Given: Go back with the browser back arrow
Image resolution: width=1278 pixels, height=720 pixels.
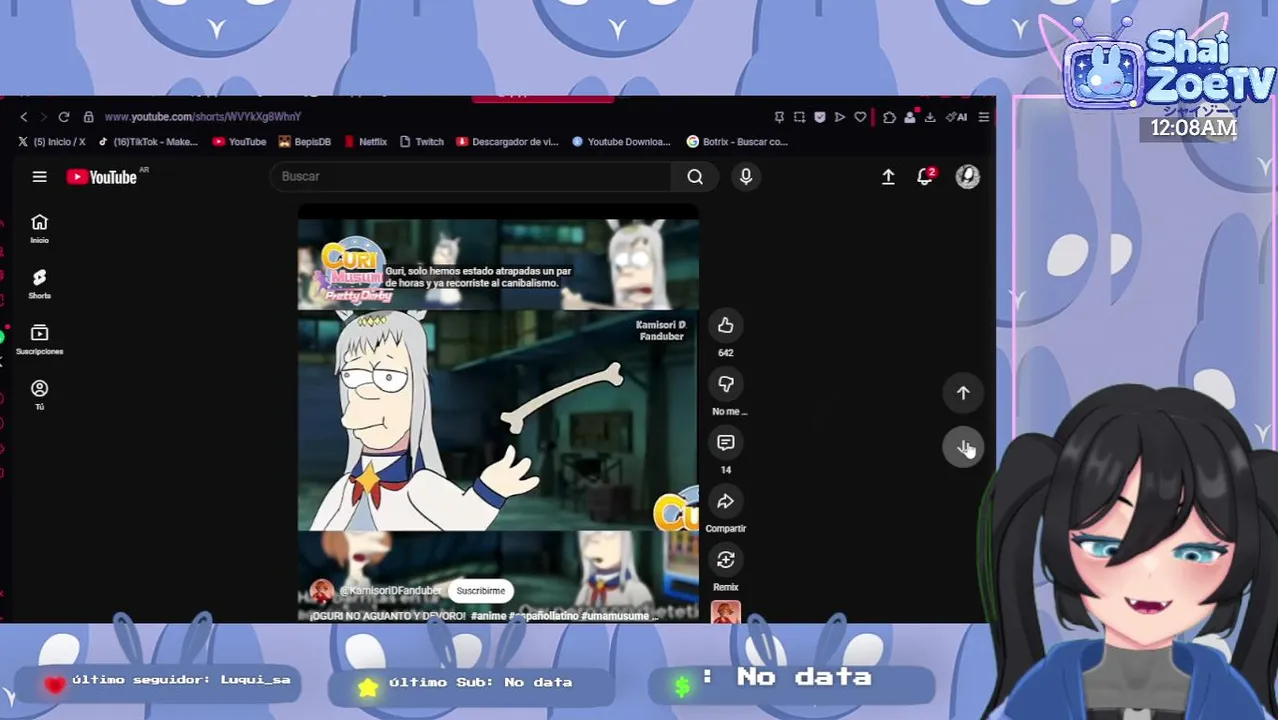Looking at the screenshot, I should pyautogui.click(x=24, y=117).
